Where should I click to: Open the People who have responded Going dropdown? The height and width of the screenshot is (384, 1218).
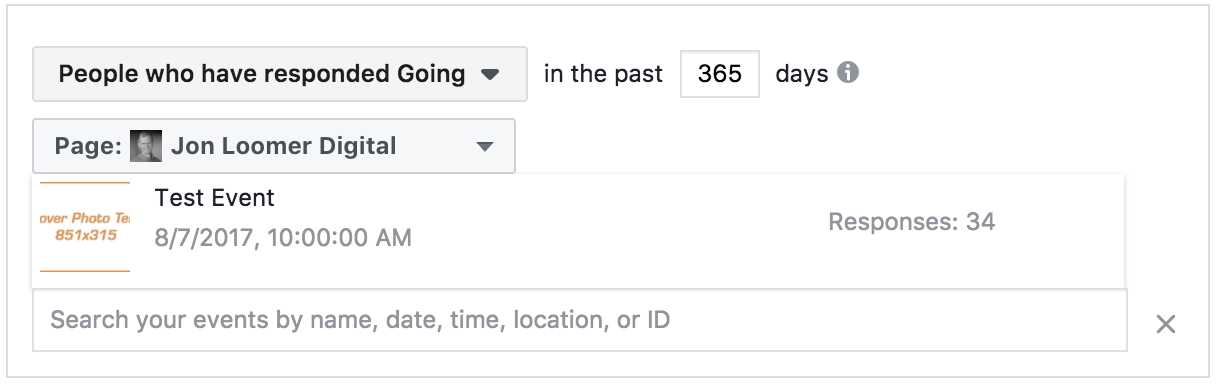click(280, 73)
